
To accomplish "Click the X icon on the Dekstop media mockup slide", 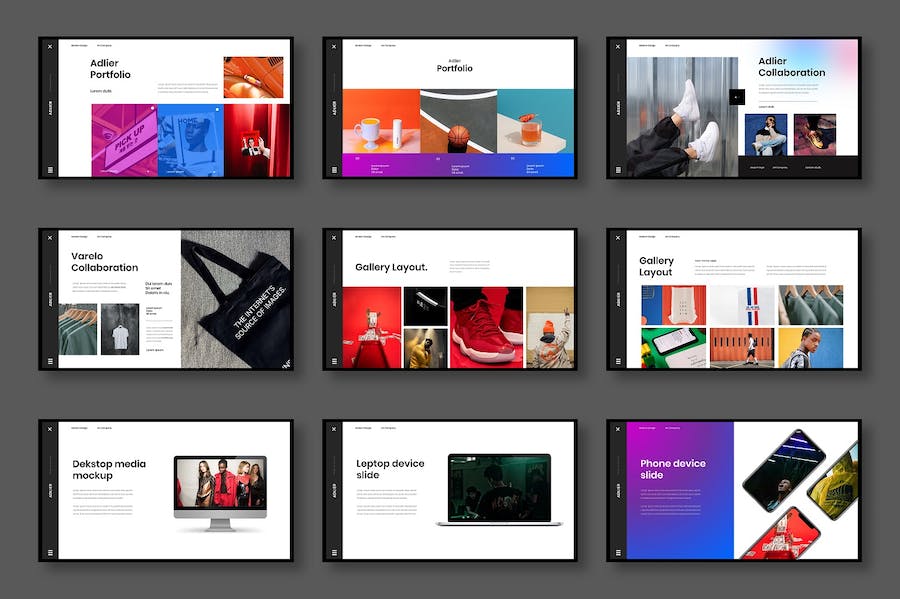I will pos(49,429).
